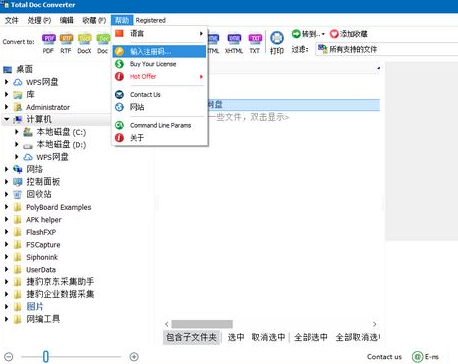The image size is (458, 364).
Task: Expand the 库 tree node
Action: pyautogui.click(x=6, y=95)
